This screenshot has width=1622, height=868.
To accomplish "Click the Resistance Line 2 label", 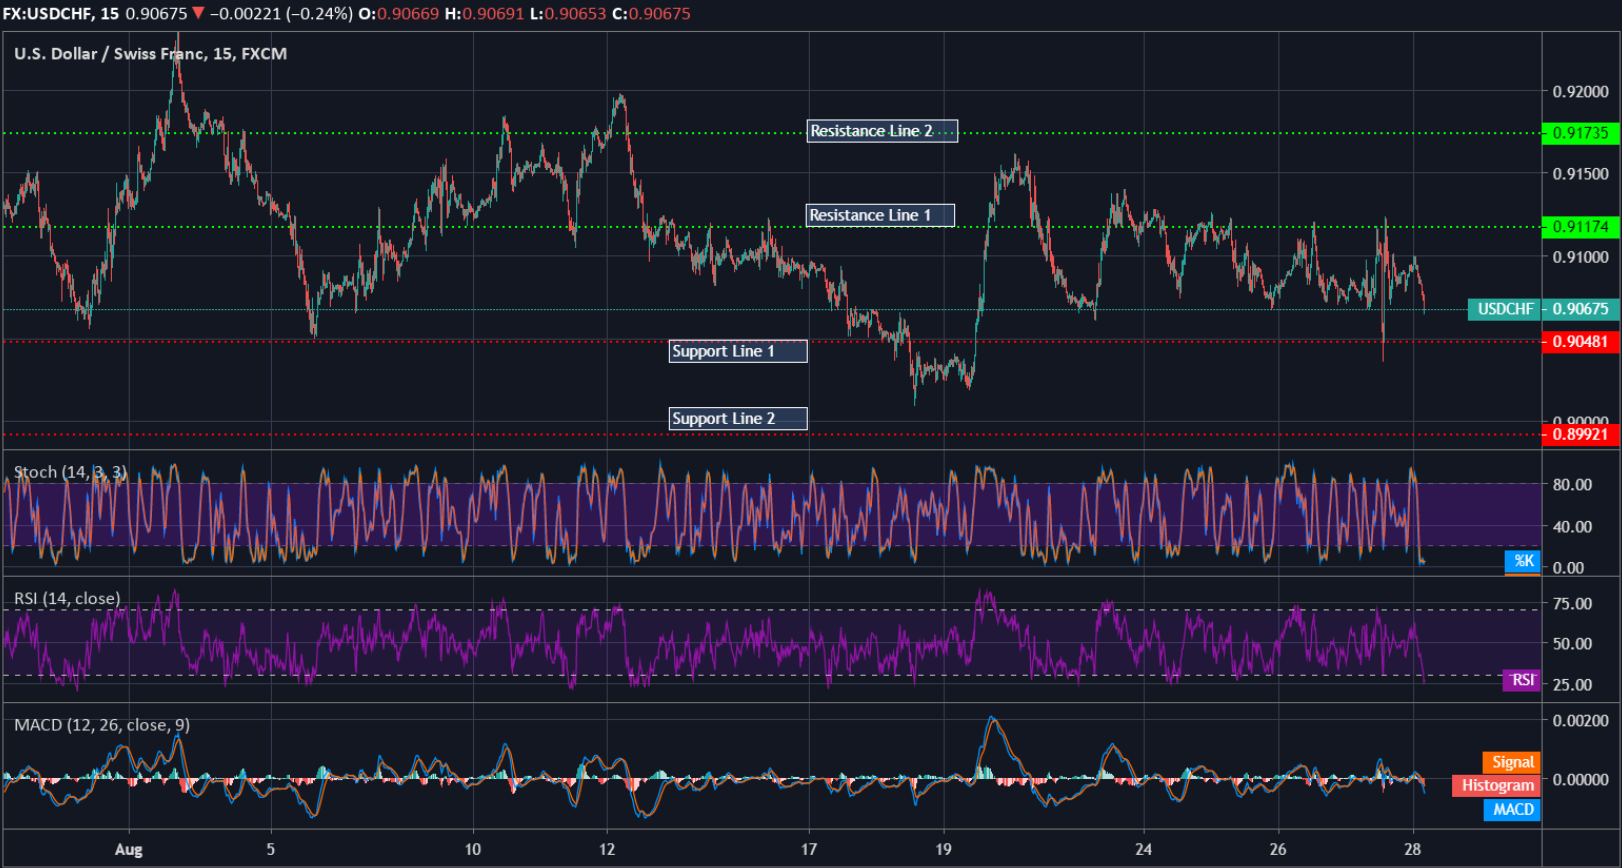I will pos(882,131).
